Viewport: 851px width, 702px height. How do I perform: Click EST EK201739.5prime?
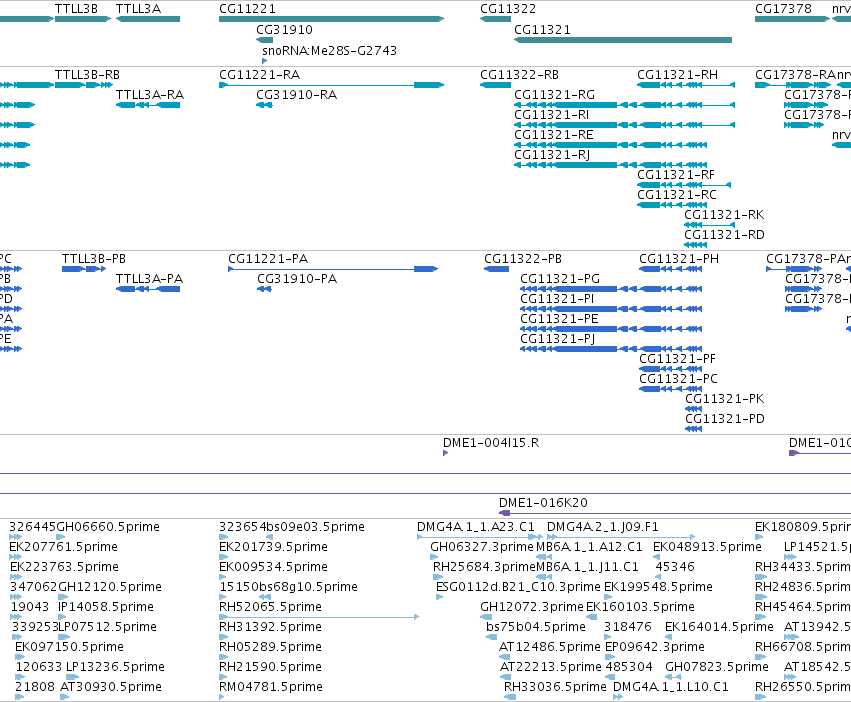[274, 547]
